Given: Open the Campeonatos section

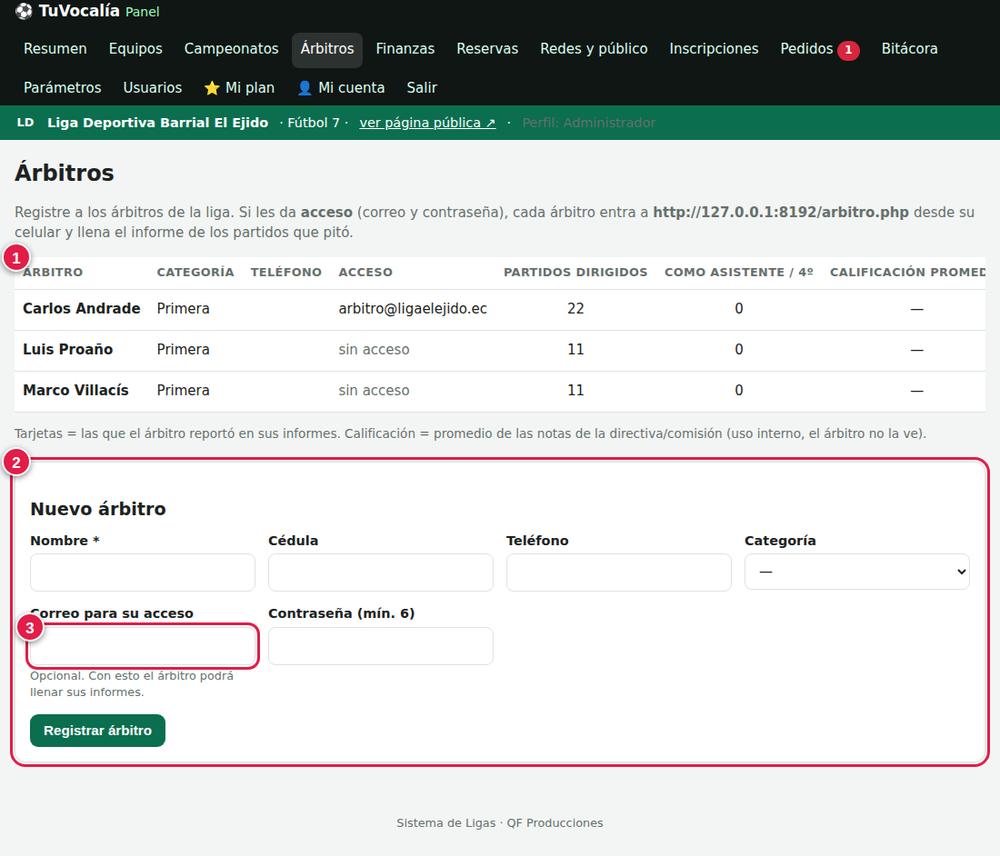Looking at the screenshot, I should point(231,49).
